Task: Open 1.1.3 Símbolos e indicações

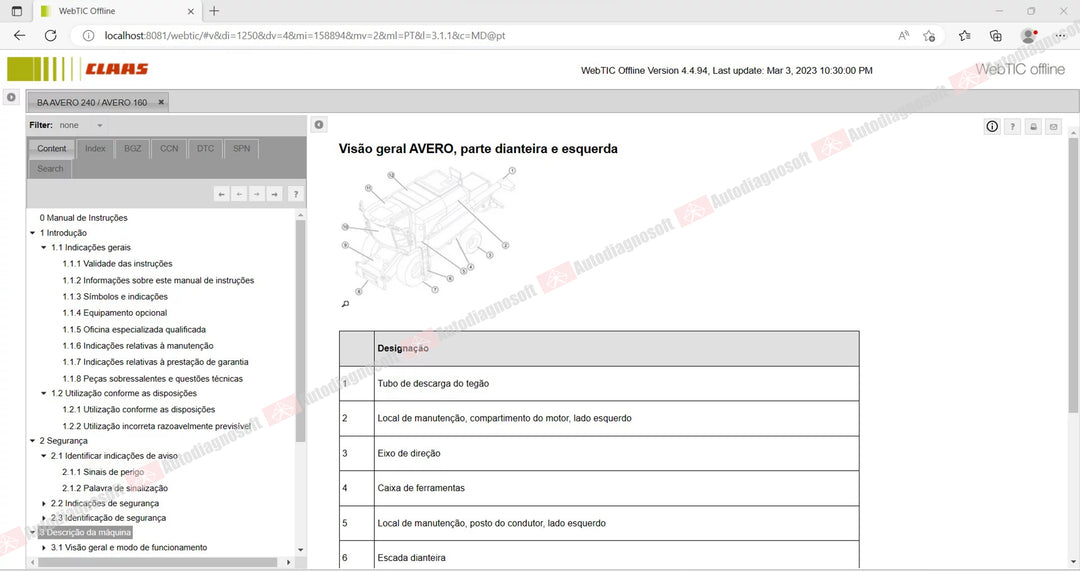Action: (x=115, y=297)
